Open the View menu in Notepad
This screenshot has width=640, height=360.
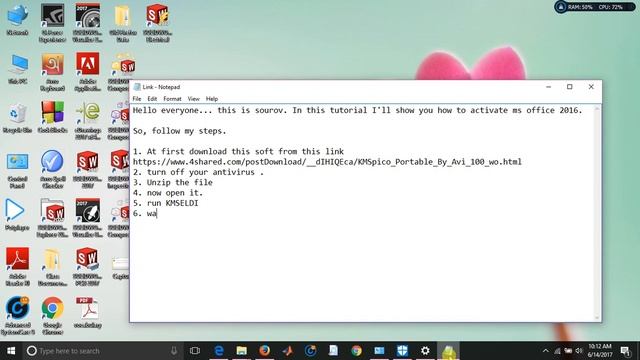coord(193,99)
